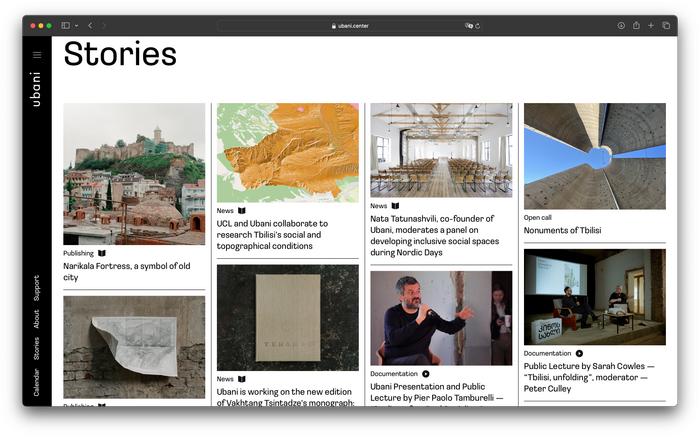
Task: Click the translate icon in the address bar
Action: [x=468, y=26]
